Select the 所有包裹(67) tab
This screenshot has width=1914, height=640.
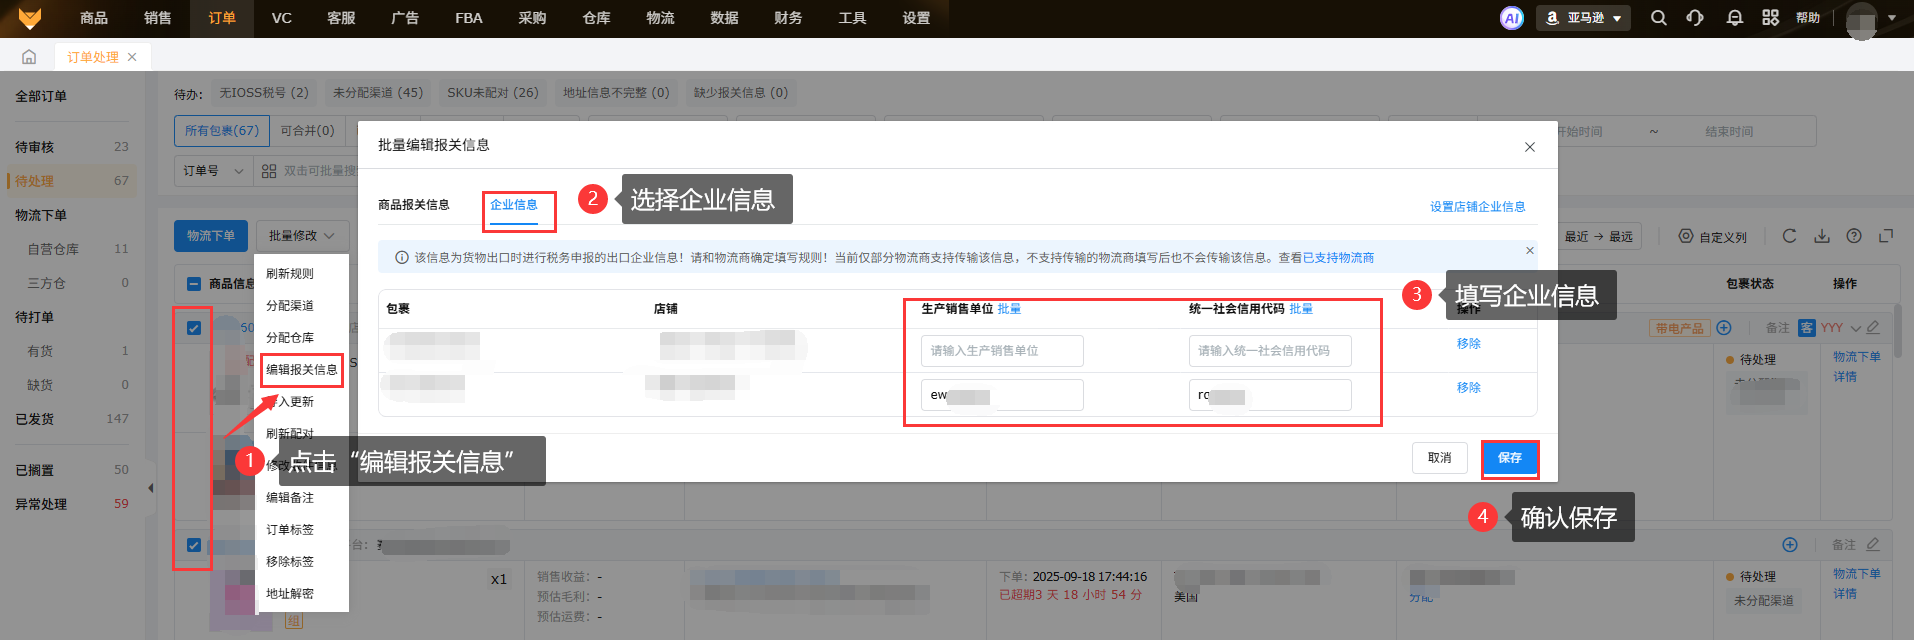tap(221, 131)
